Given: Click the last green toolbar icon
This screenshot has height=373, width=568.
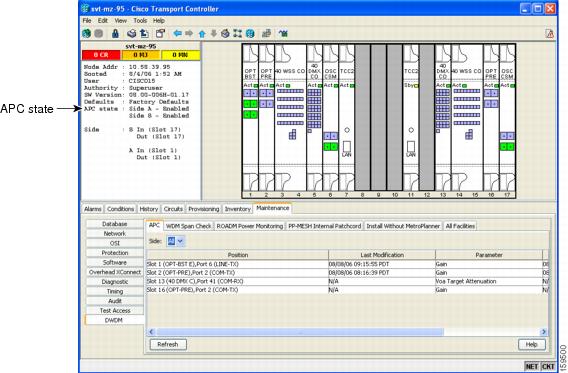Looking at the screenshot, I should (283, 34).
